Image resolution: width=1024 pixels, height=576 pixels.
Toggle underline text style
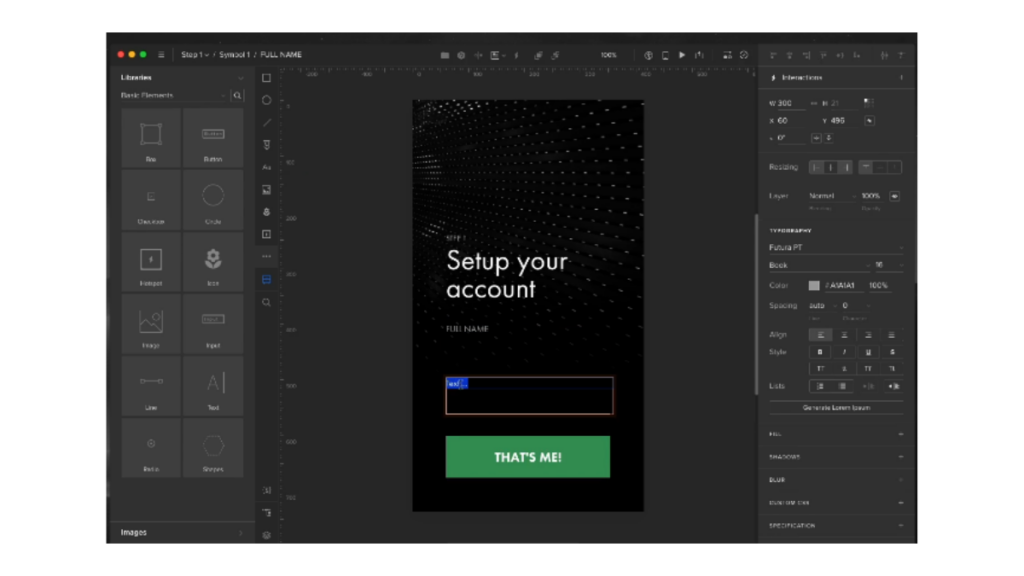pyautogui.click(x=868, y=352)
